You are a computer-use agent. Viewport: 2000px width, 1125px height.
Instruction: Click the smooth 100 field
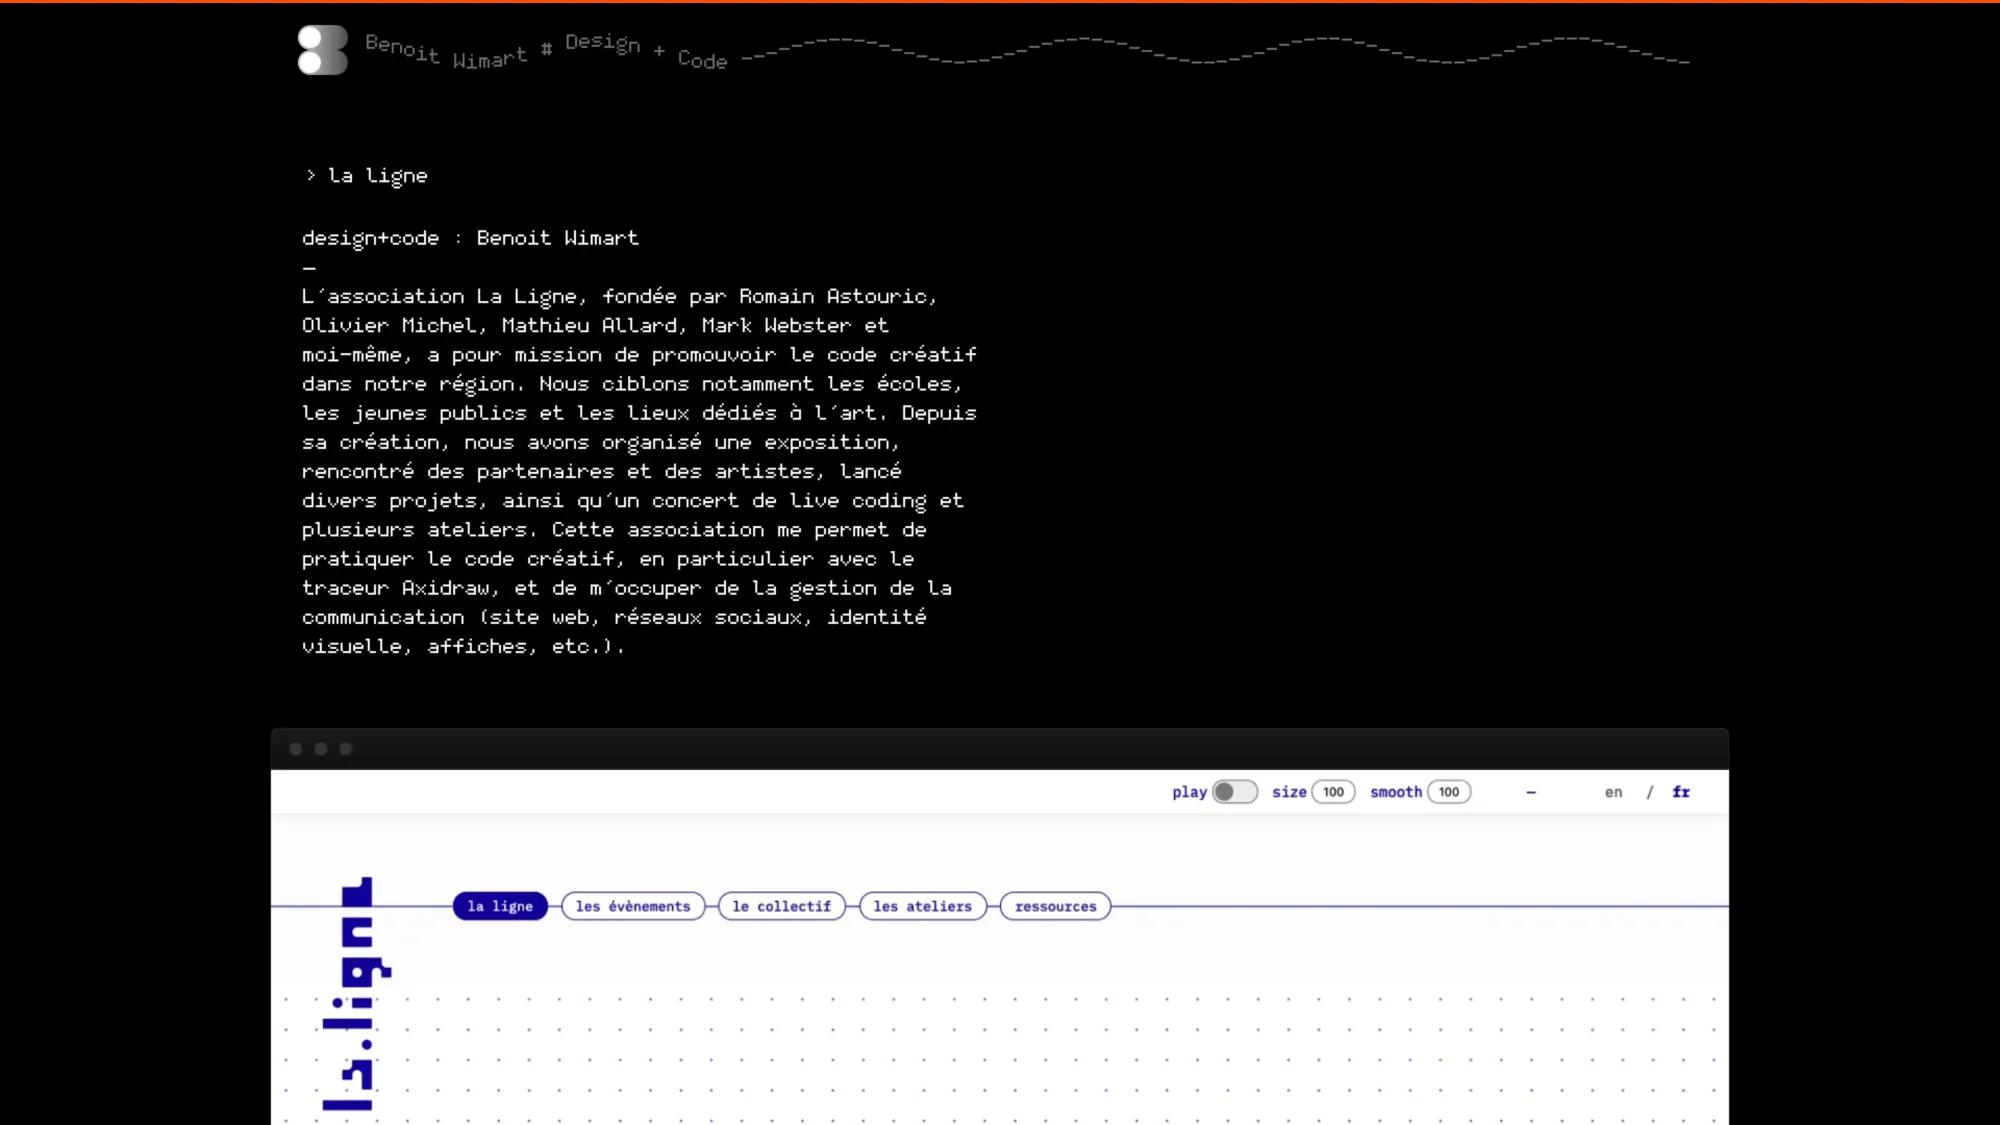coord(1449,792)
